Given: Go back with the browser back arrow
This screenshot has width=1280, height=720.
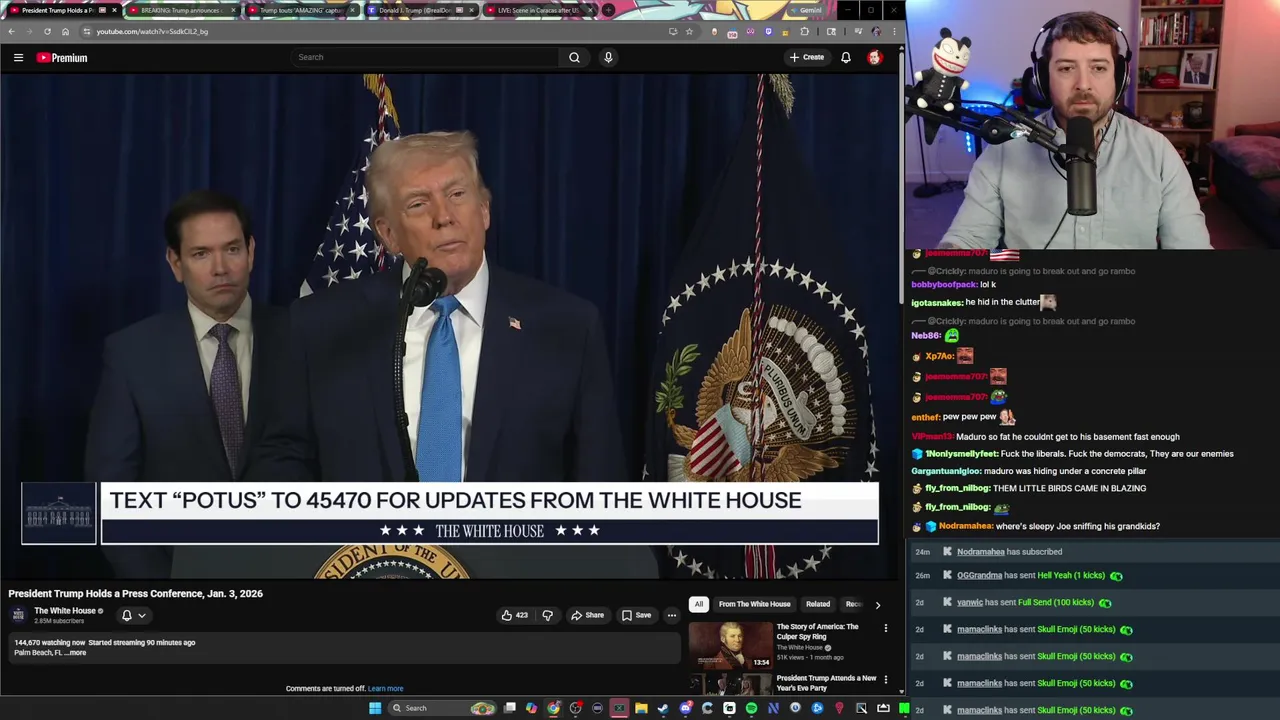Looking at the screenshot, I should 11,31.
